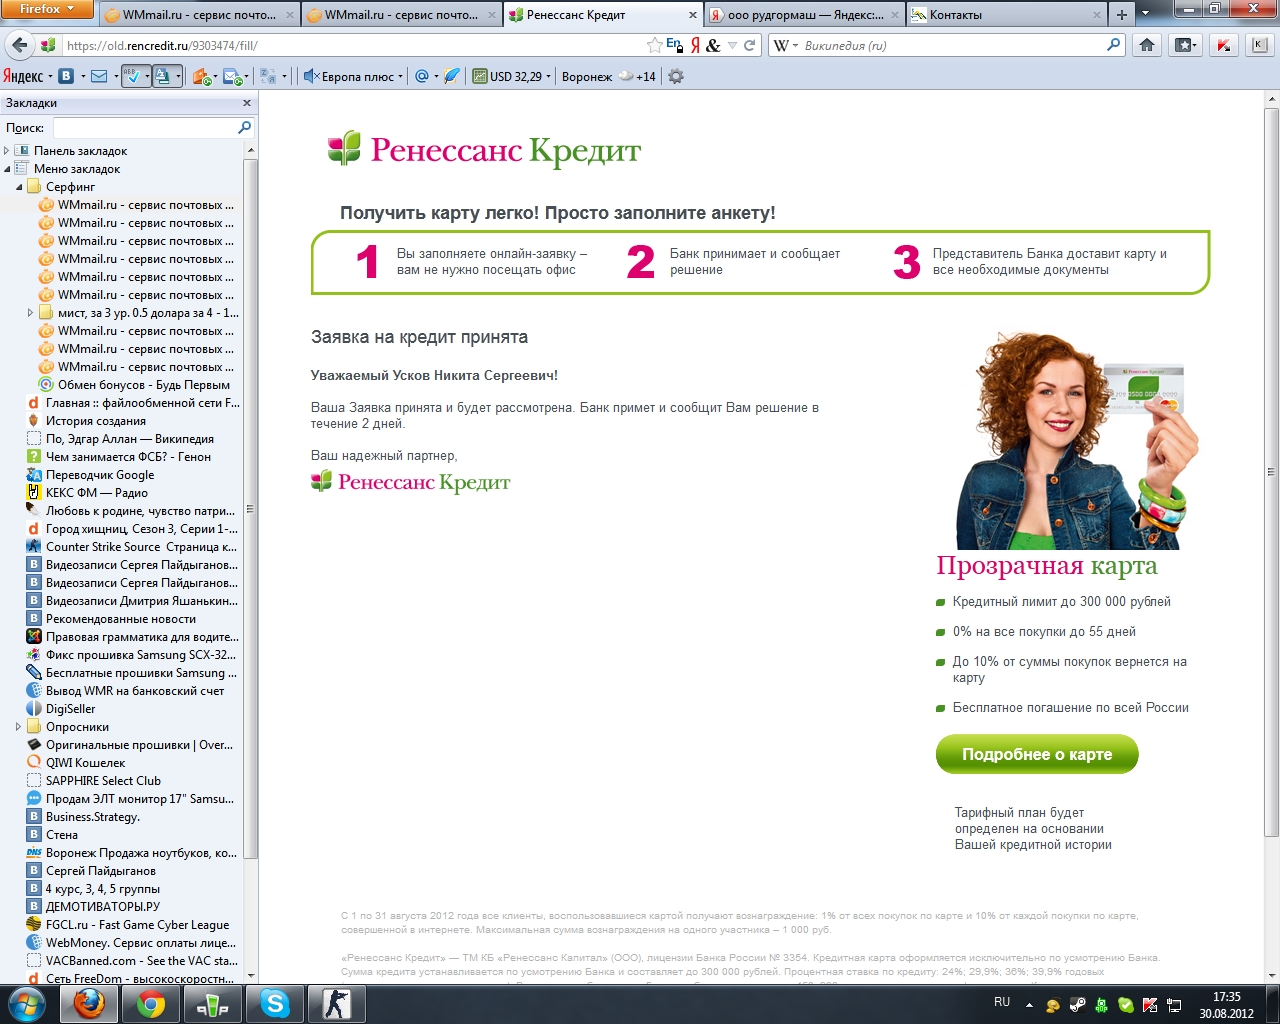Open the 'QIWI Кошелек' bookmark

pos(76,763)
